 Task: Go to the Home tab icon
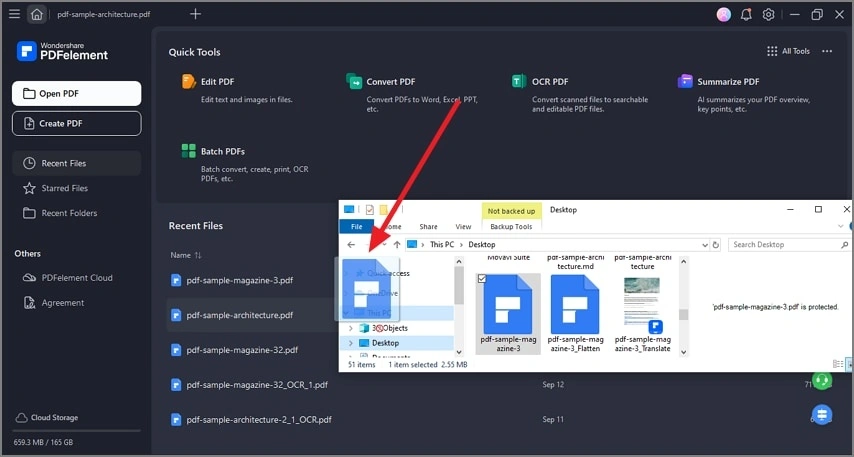[x=36, y=14]
